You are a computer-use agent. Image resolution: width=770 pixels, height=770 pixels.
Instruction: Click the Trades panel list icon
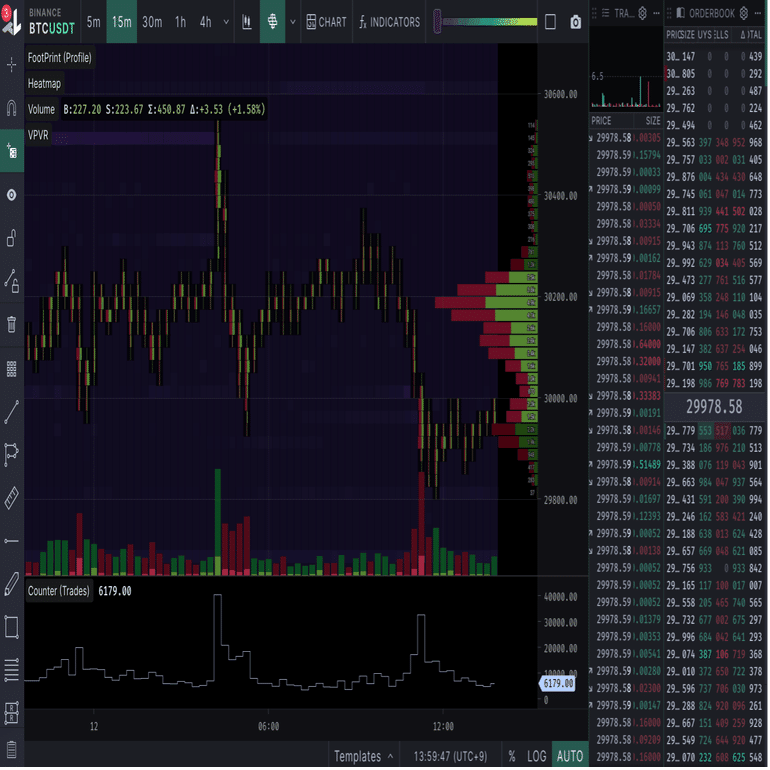click(605, 13)
